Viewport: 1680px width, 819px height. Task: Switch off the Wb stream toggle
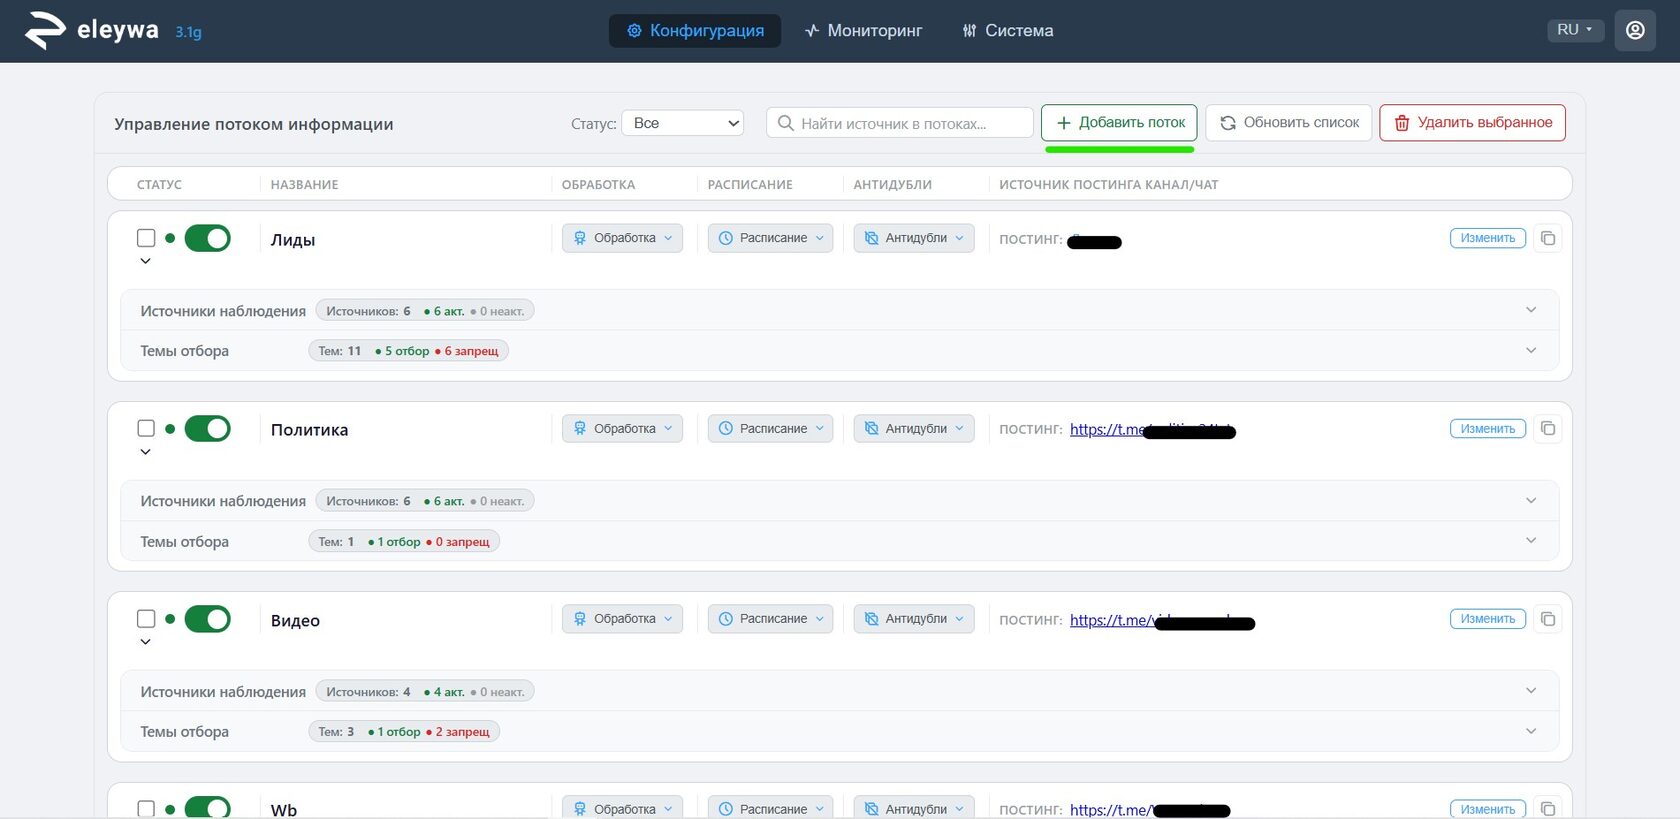click(208, 807)
